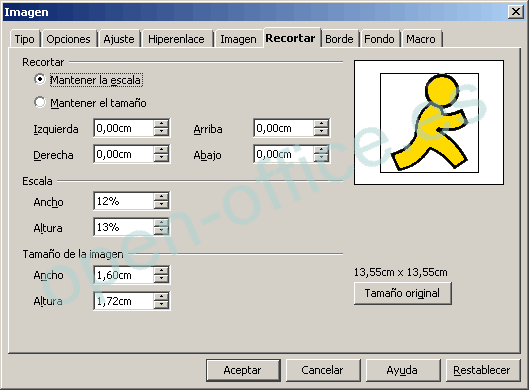This screenshot has height=390, width=529.
Task: Increase Abajo crop with up arrow
Action: pyautogui.click(x=321, y=150)
